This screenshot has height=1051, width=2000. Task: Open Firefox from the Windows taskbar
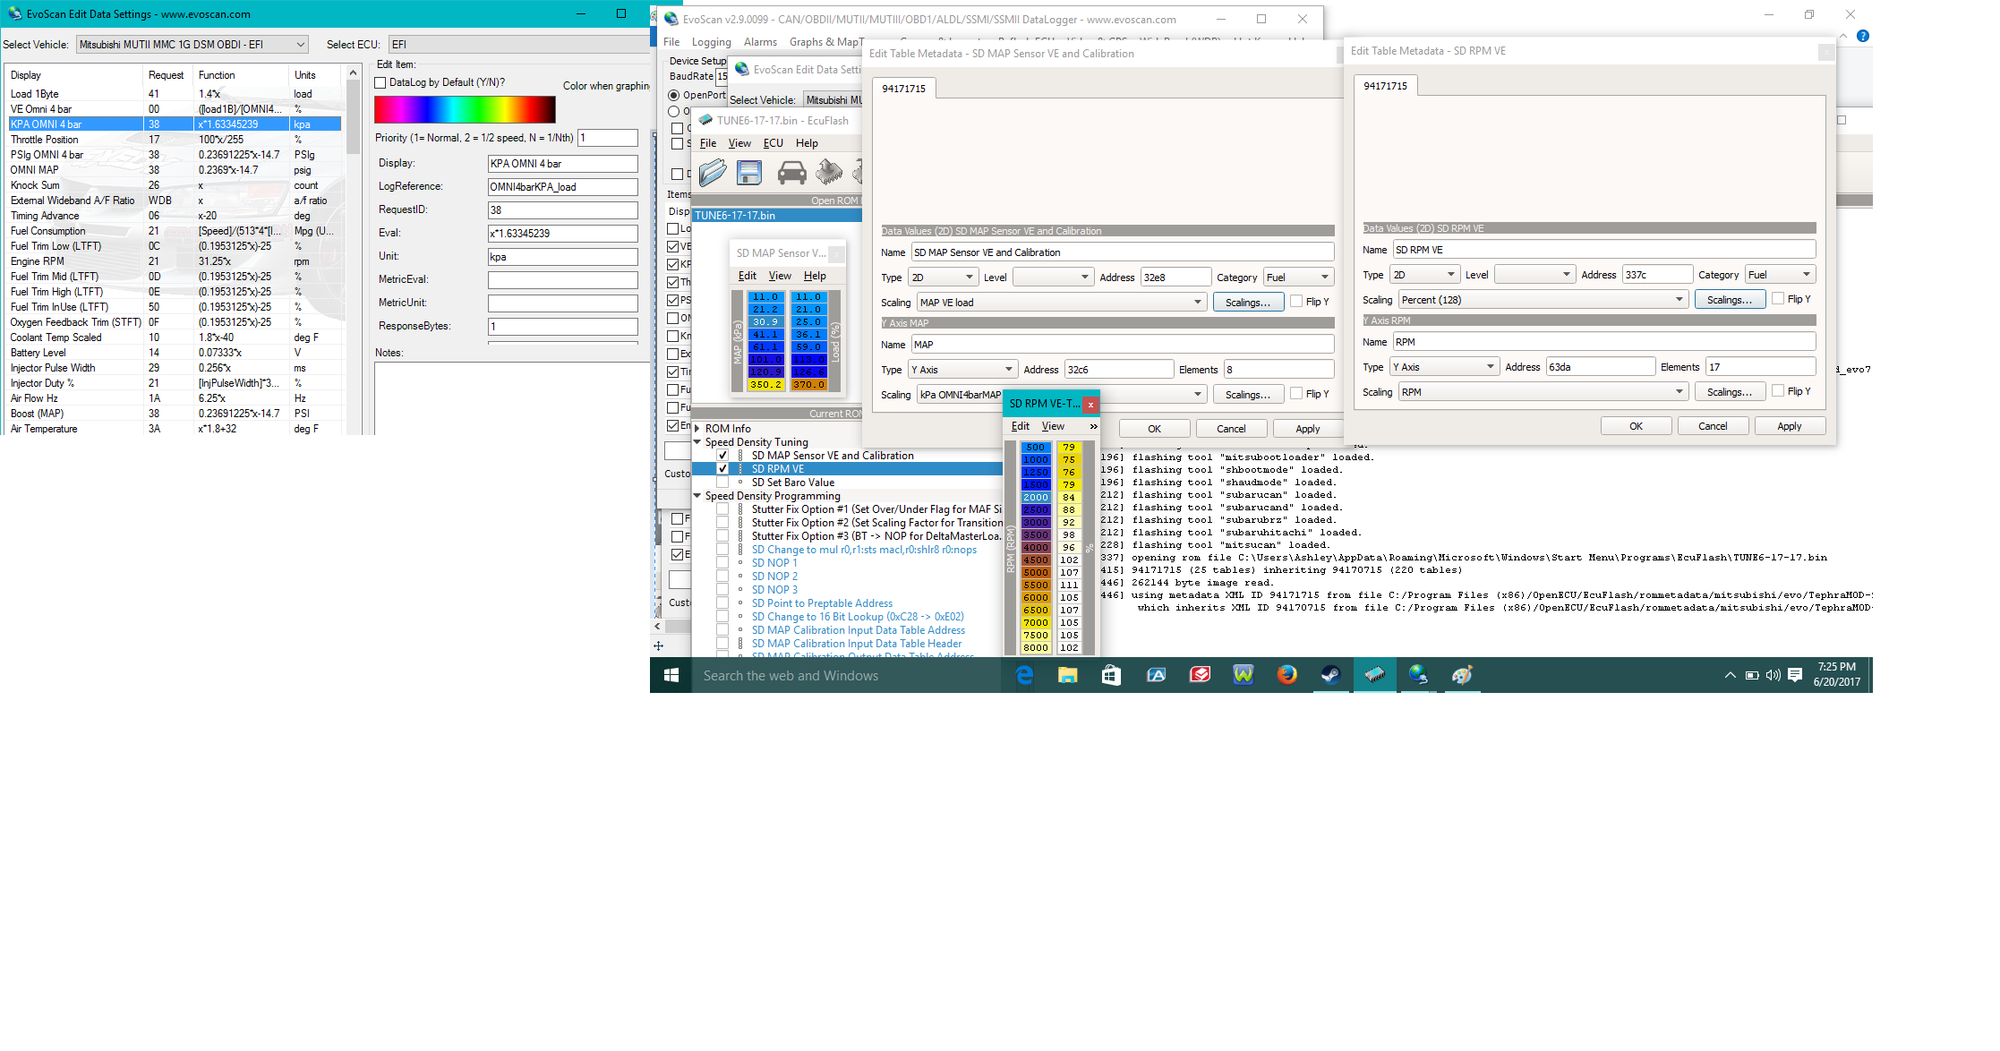coord(1286,675)
